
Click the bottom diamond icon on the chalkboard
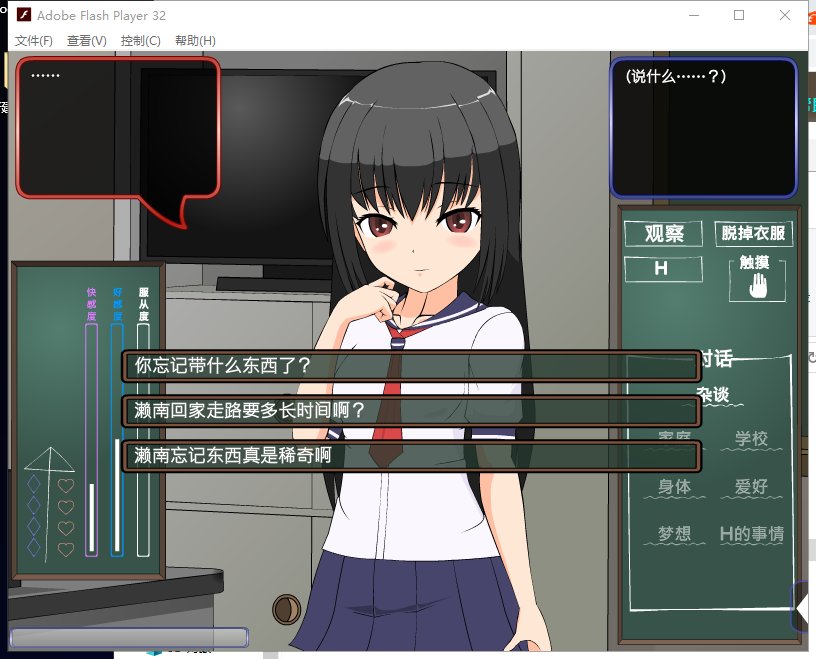click(x=33, y=547)
